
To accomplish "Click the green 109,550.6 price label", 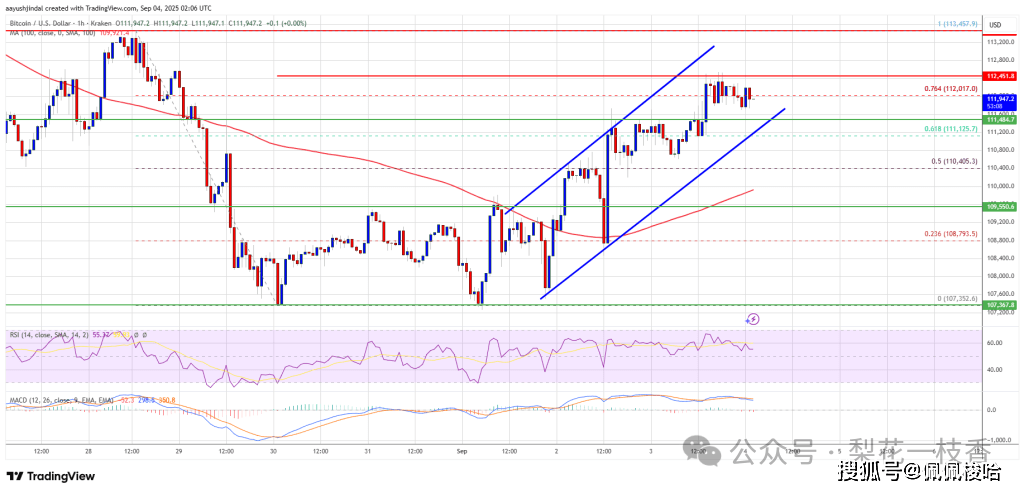I will pos(1000,206).
